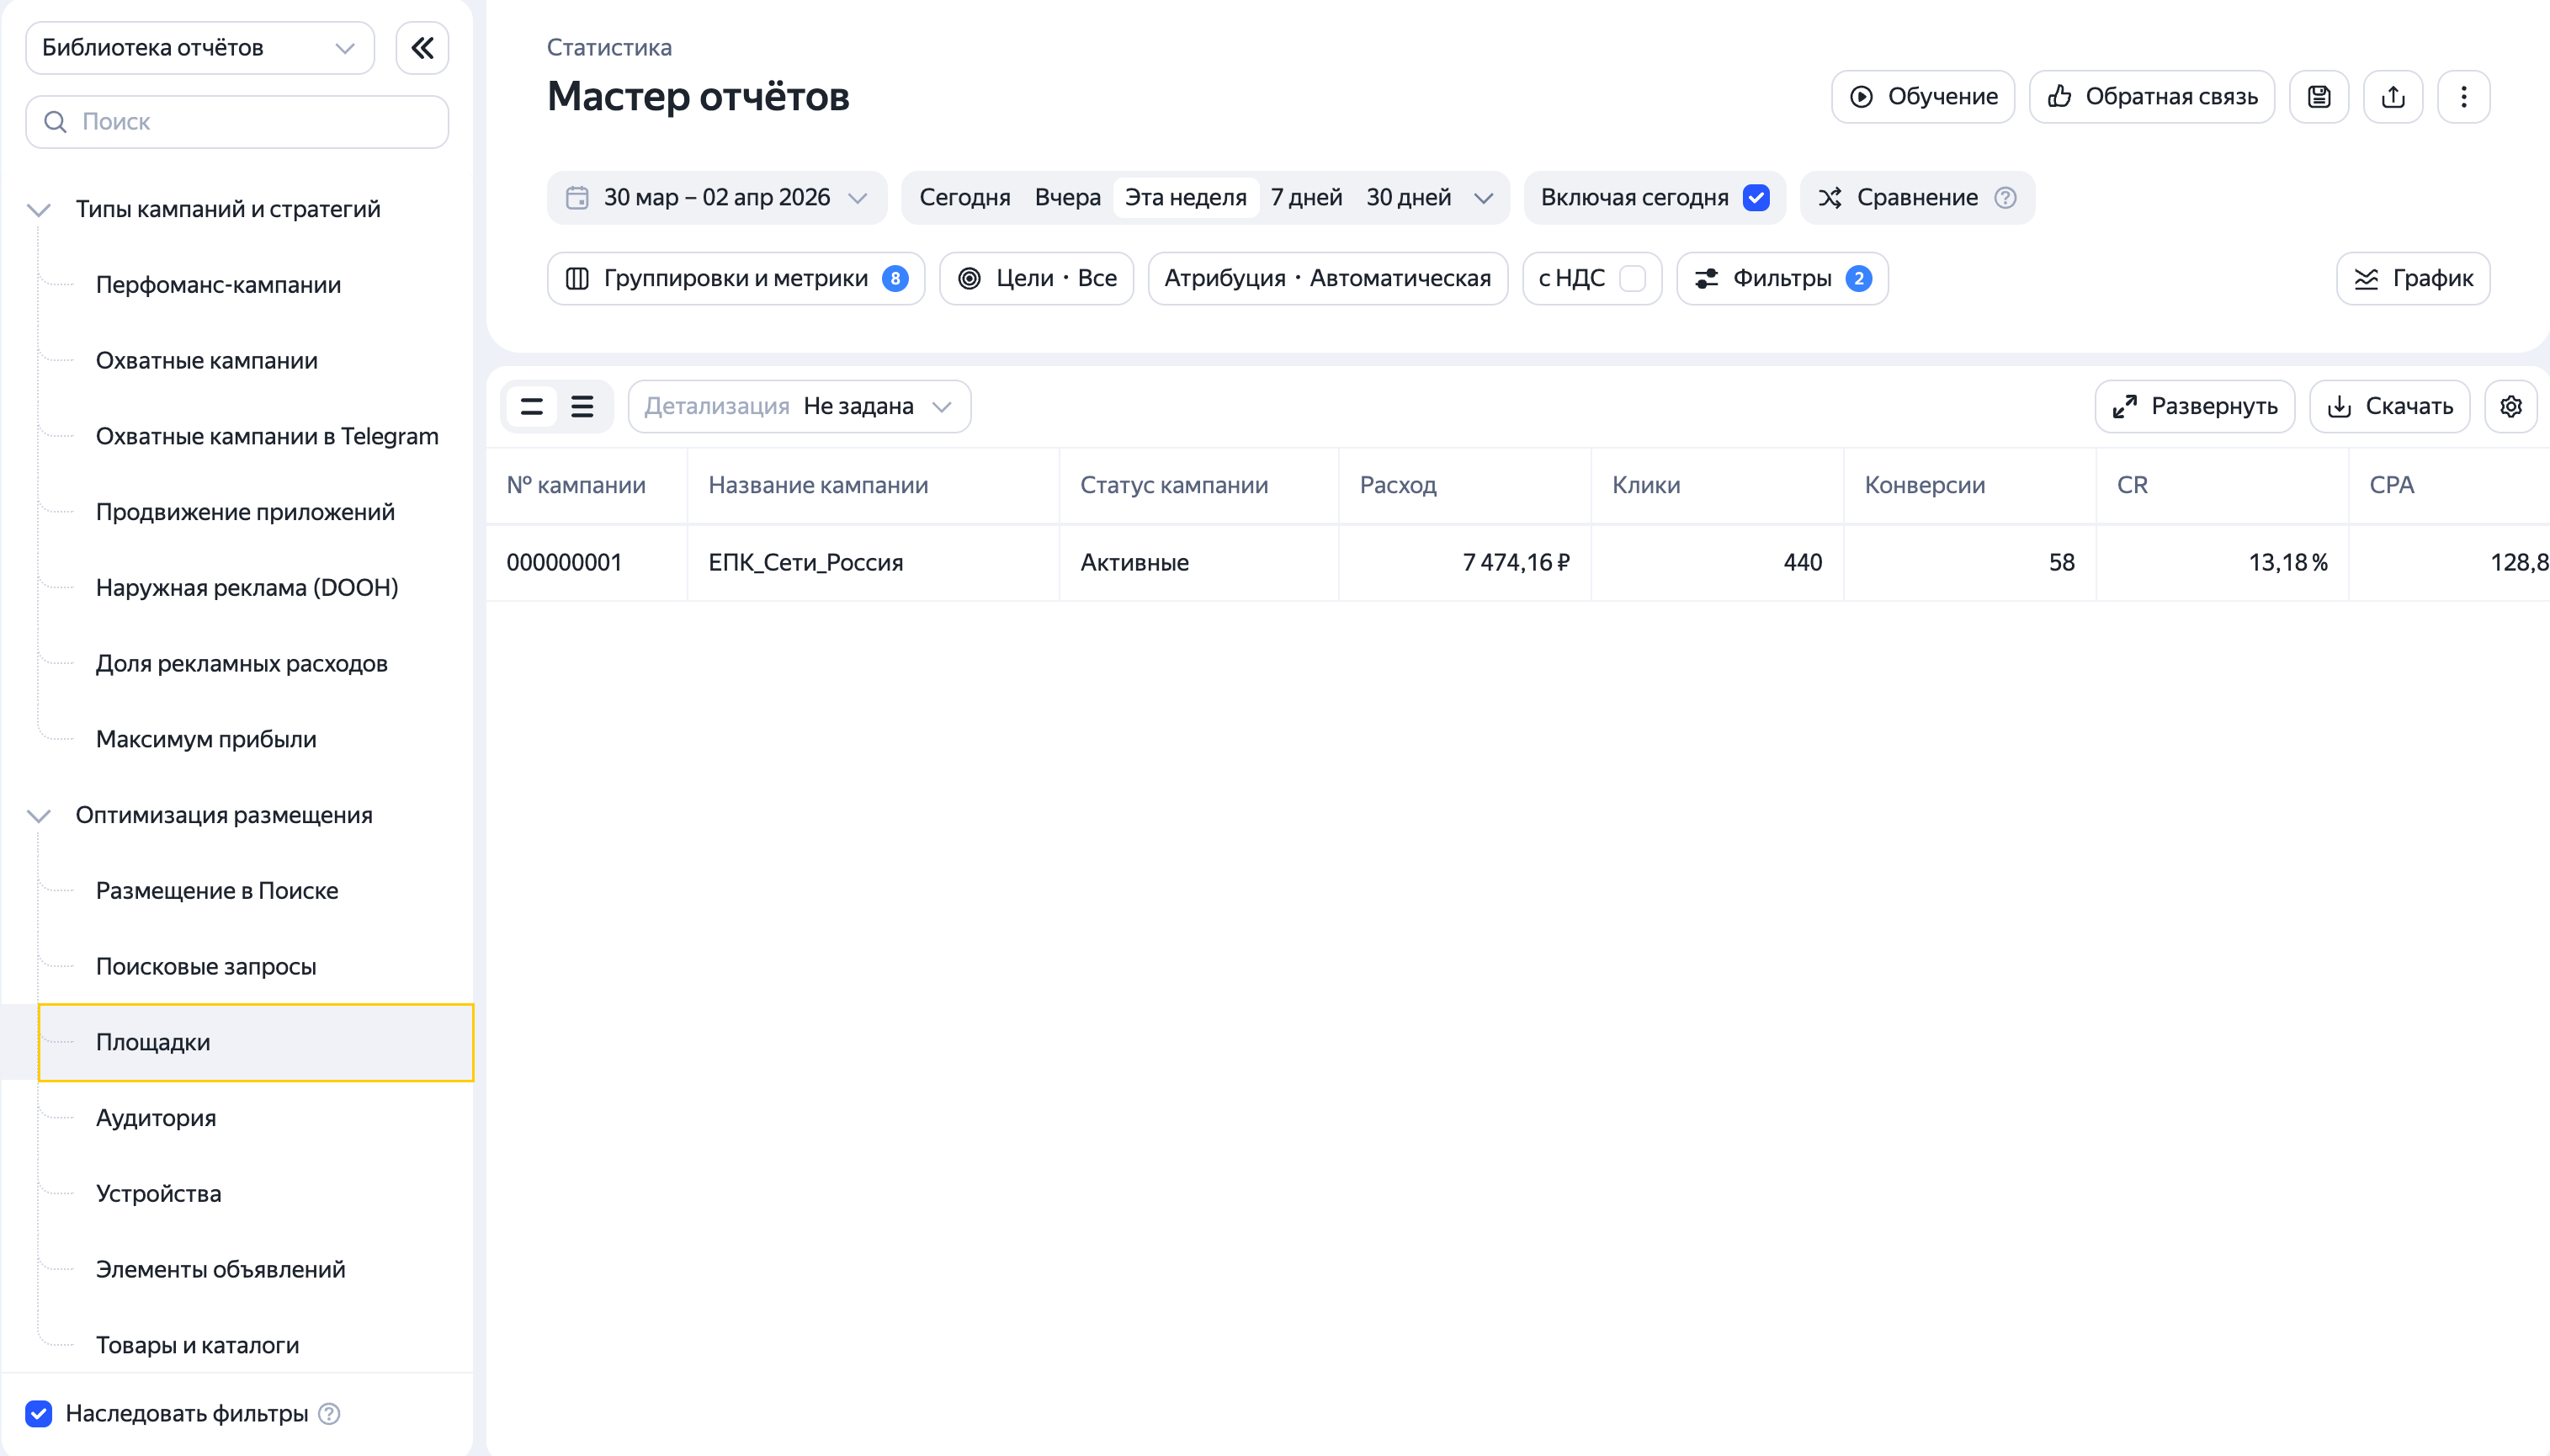Click the search magnifier icon

point(56,122)
